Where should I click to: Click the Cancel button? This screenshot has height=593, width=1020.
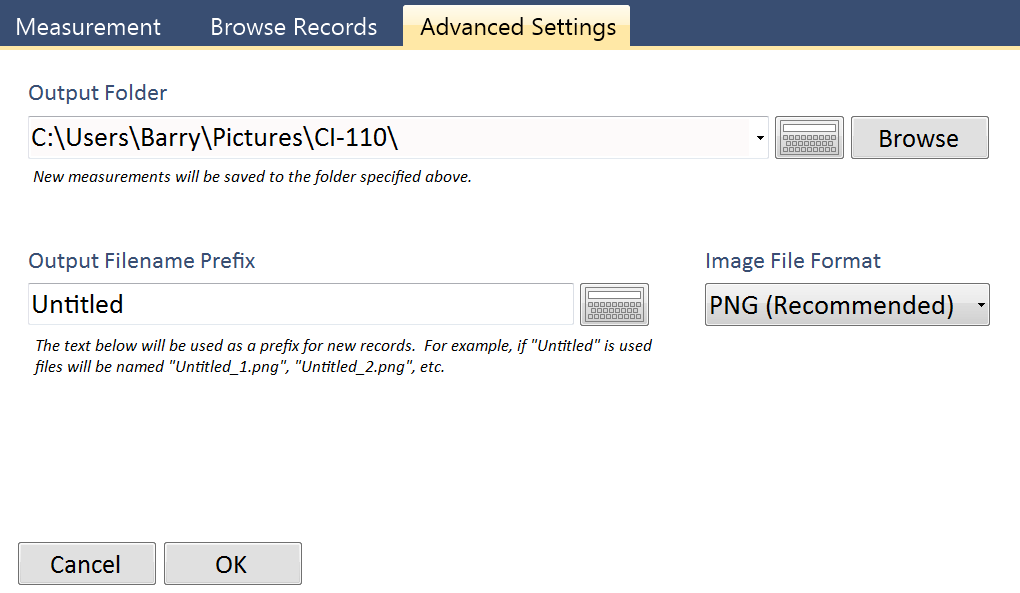tap(87, 564)
